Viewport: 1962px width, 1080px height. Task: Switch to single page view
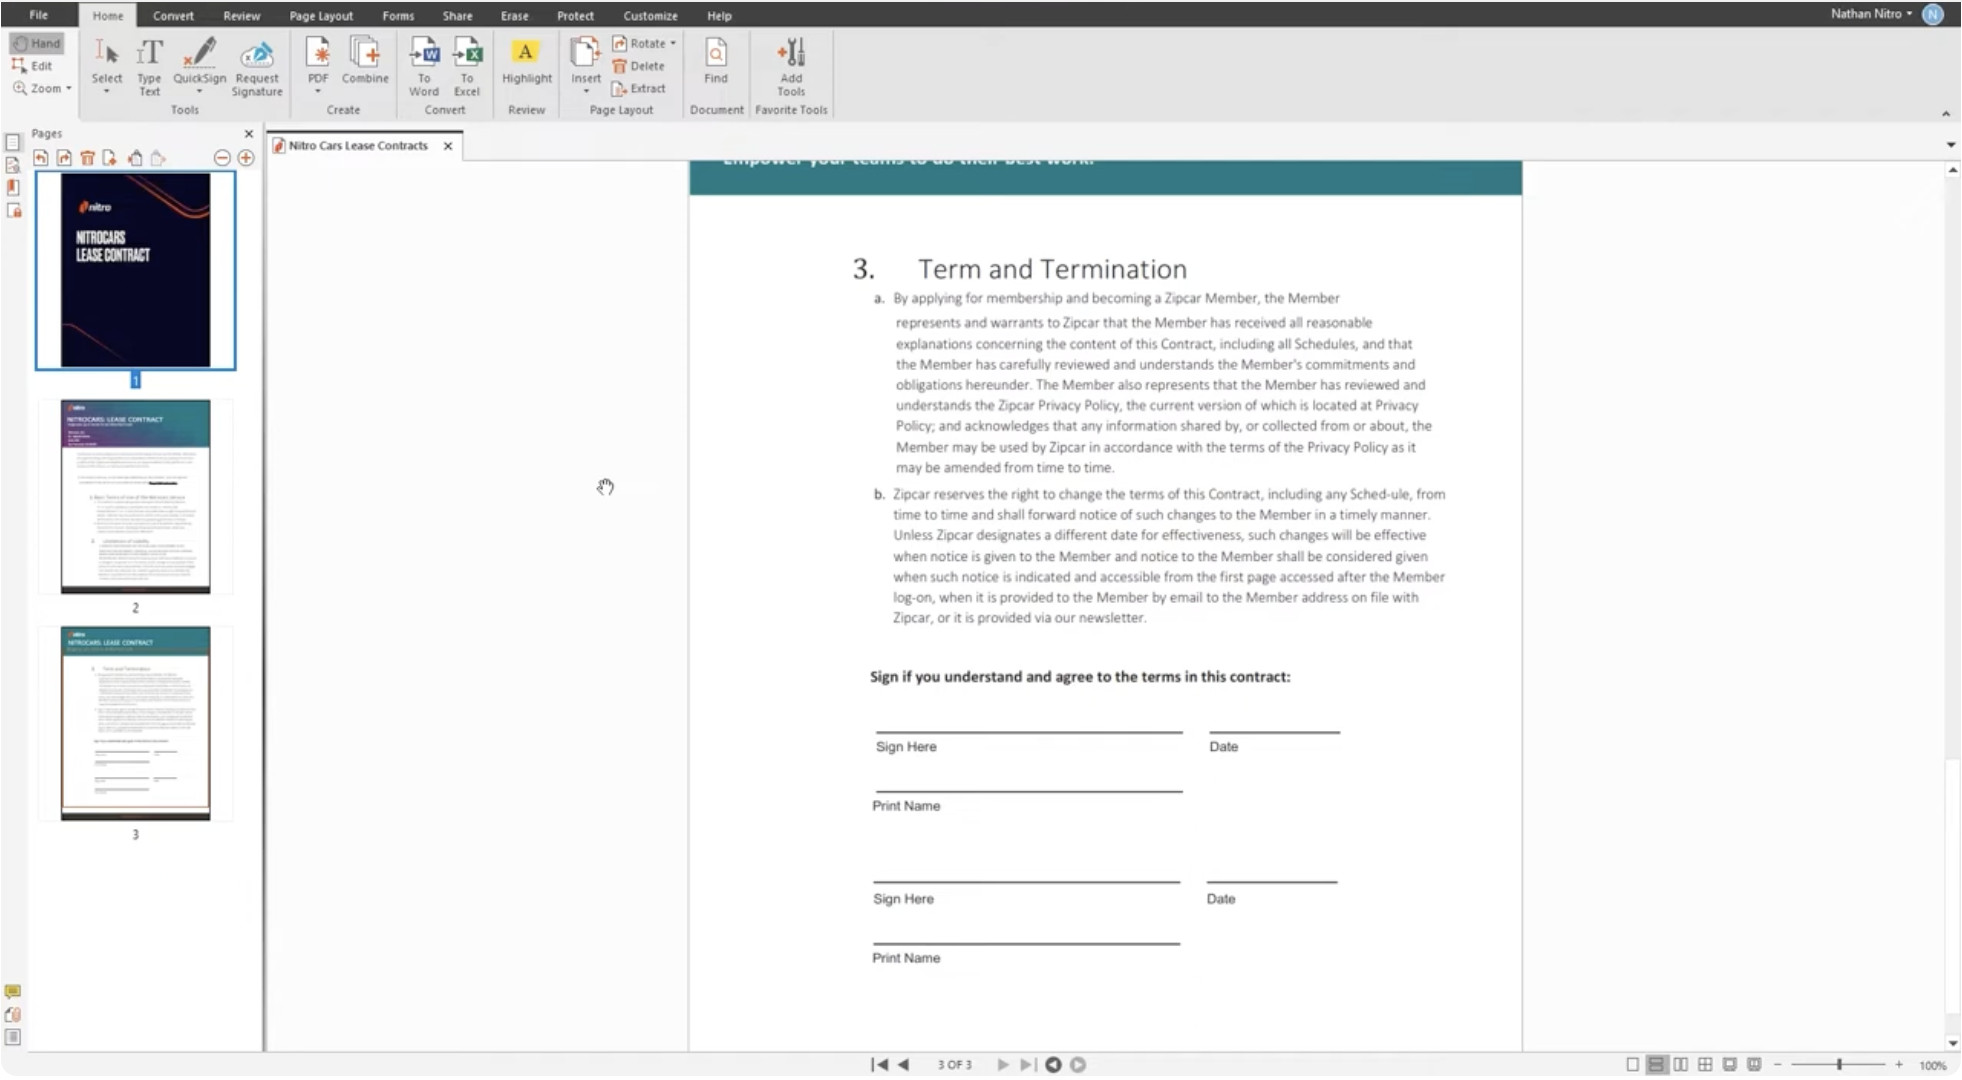(x=1633, y=1065)
